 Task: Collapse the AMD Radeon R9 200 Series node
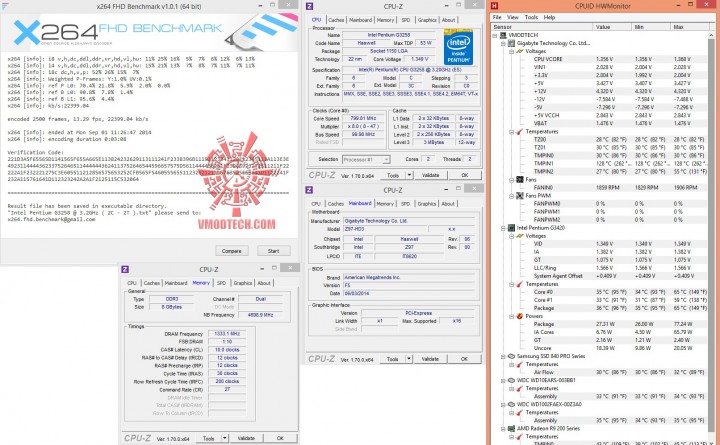(503, 428)
